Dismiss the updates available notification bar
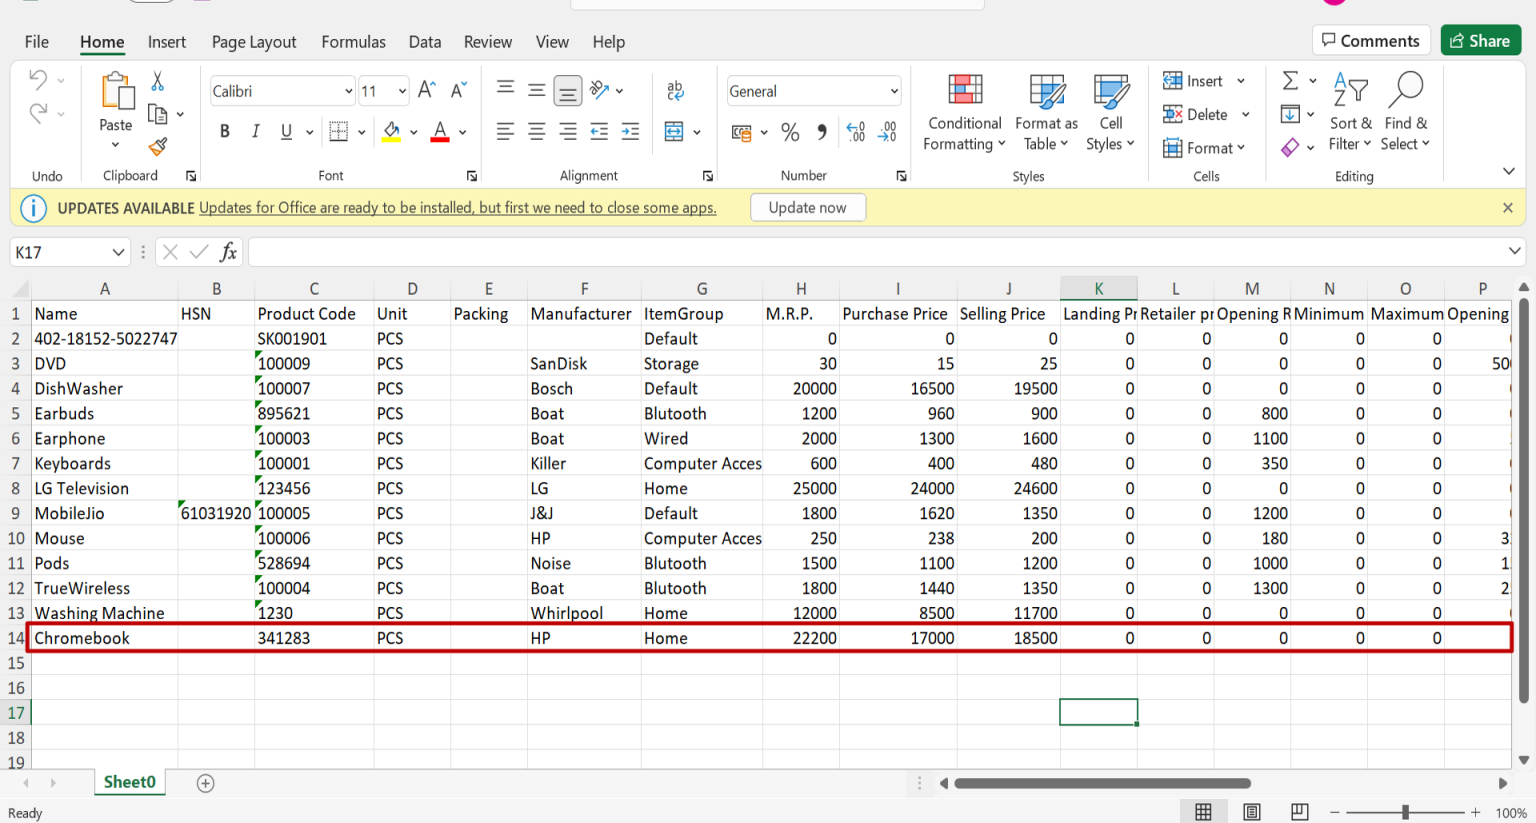Image resolution: width=1536 pixels, height=823 pixels. pos(1508,208)
